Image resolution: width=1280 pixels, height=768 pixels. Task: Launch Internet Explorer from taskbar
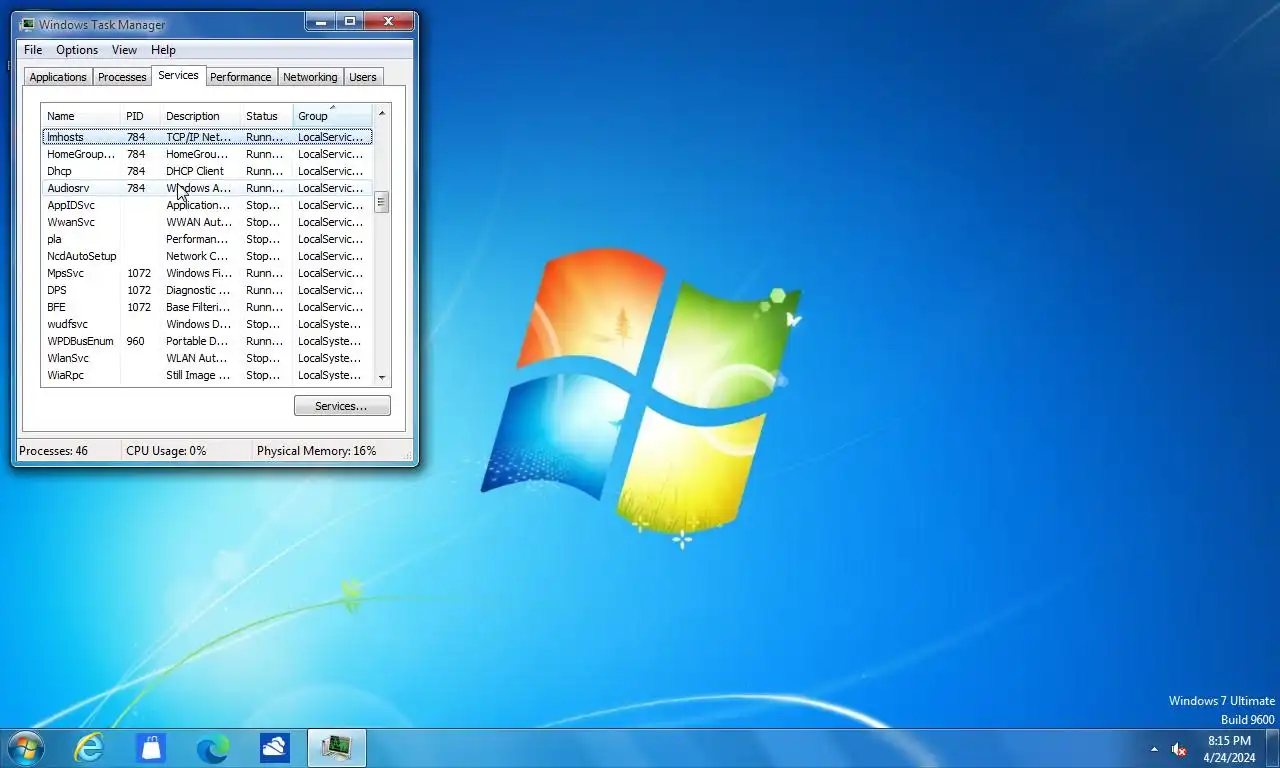(90, 748)
